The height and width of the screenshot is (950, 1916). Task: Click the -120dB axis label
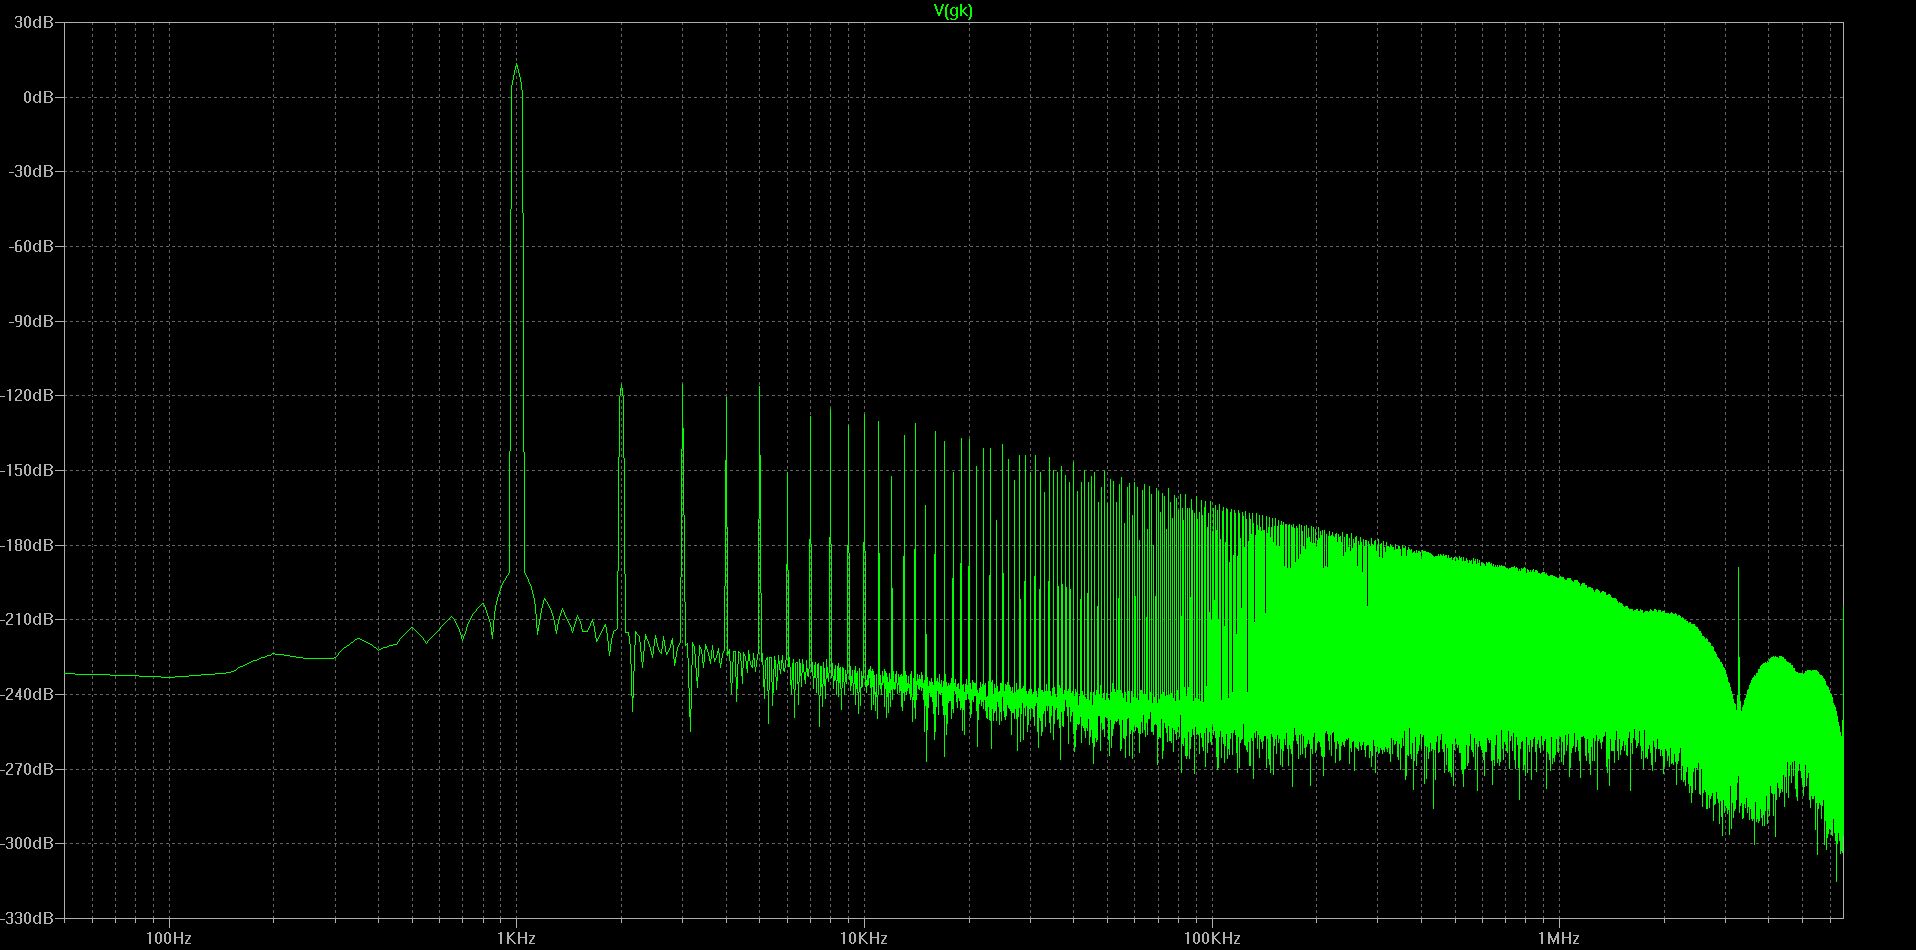[27, 395]
